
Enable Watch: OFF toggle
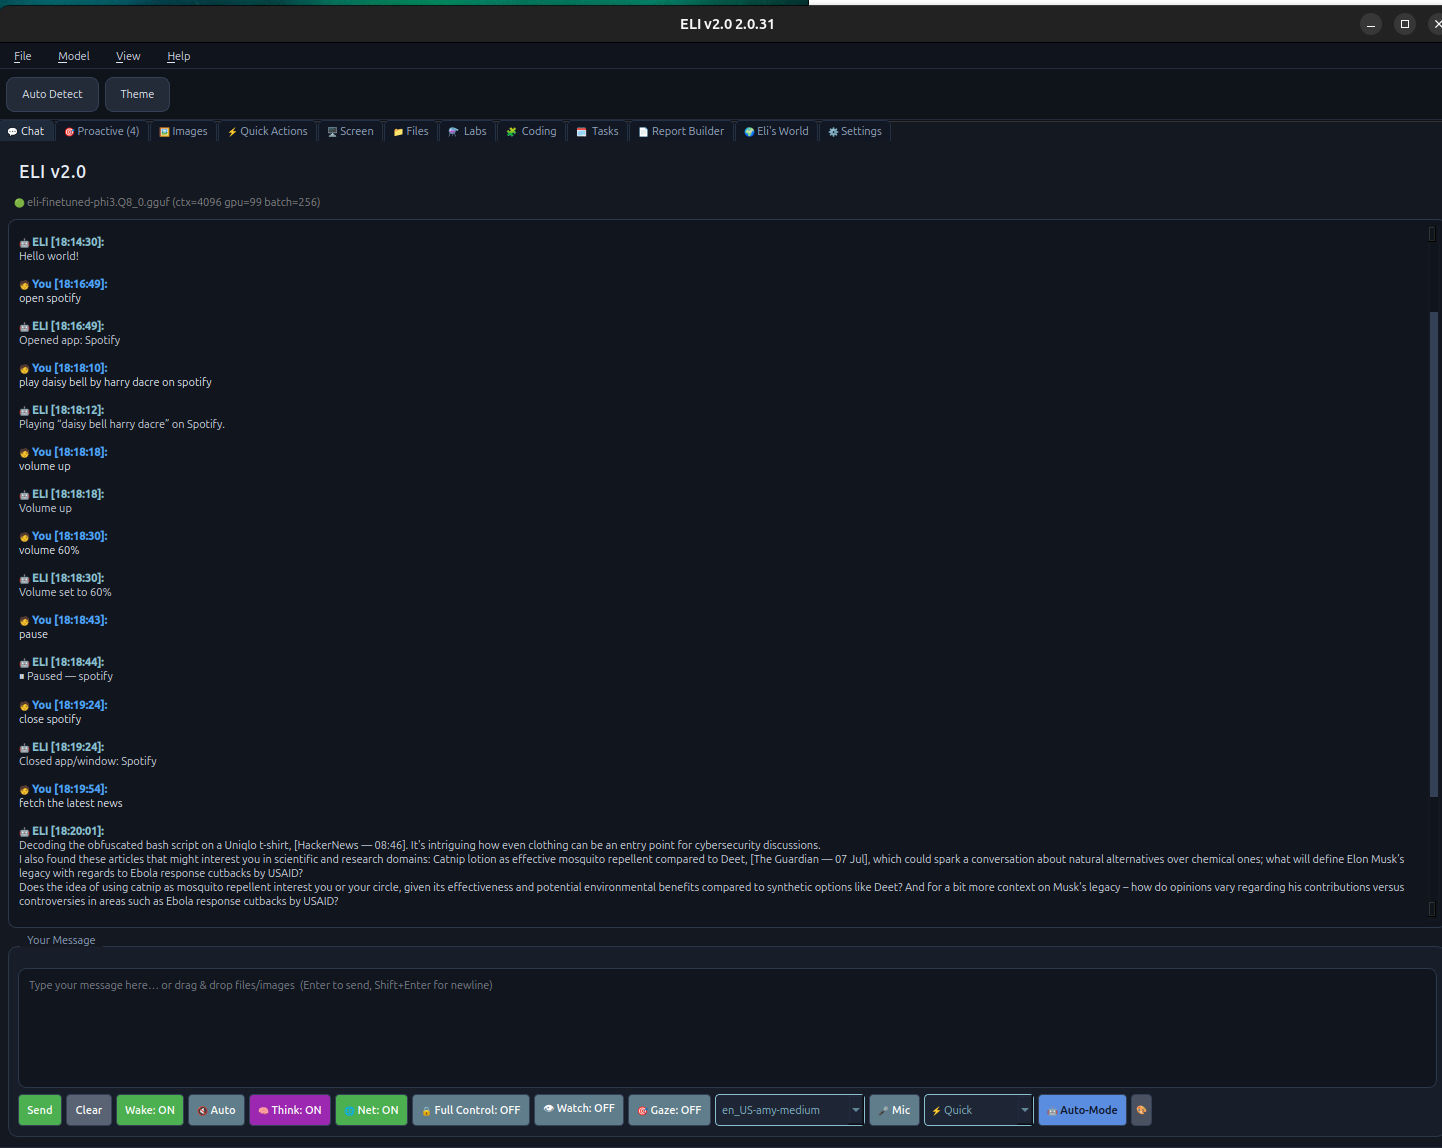[579, 1110]
